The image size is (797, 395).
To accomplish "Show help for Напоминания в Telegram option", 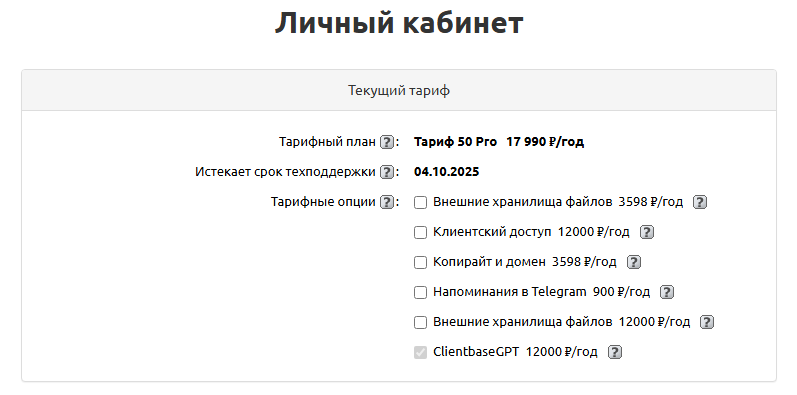I will pos(666,292).
